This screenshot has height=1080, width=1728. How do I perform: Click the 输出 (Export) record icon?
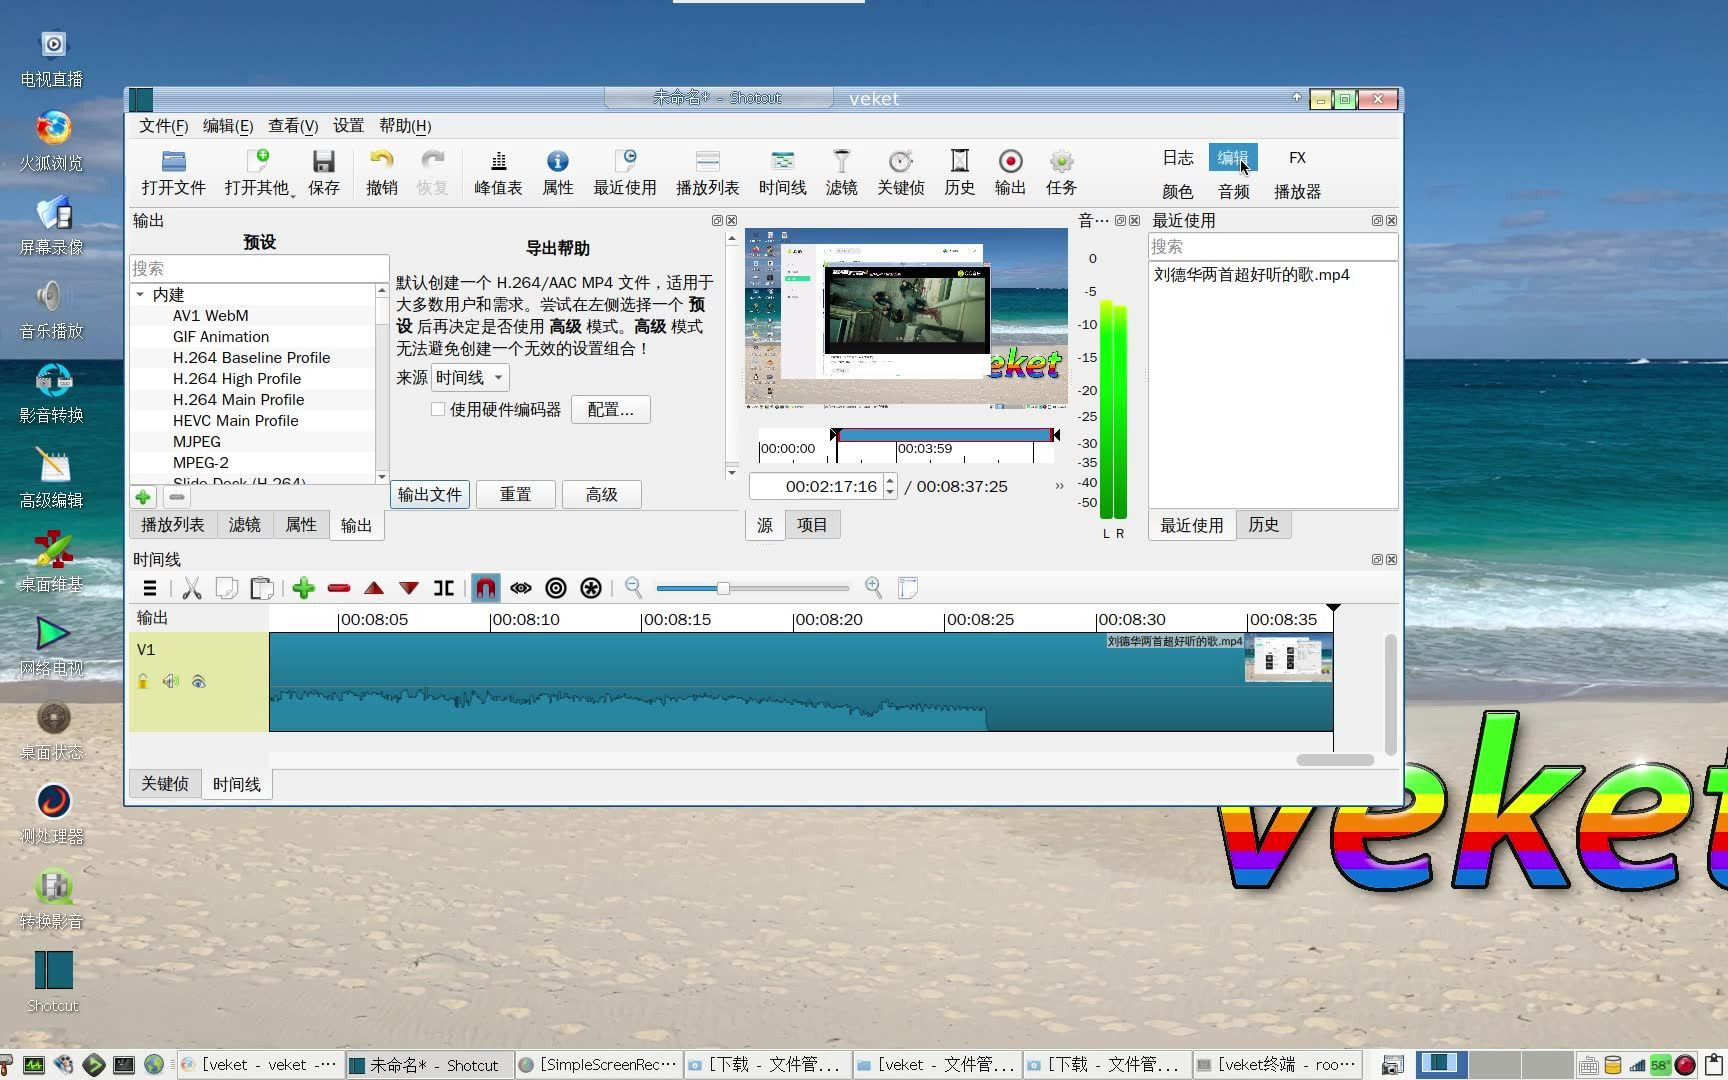coord(1010,172)
